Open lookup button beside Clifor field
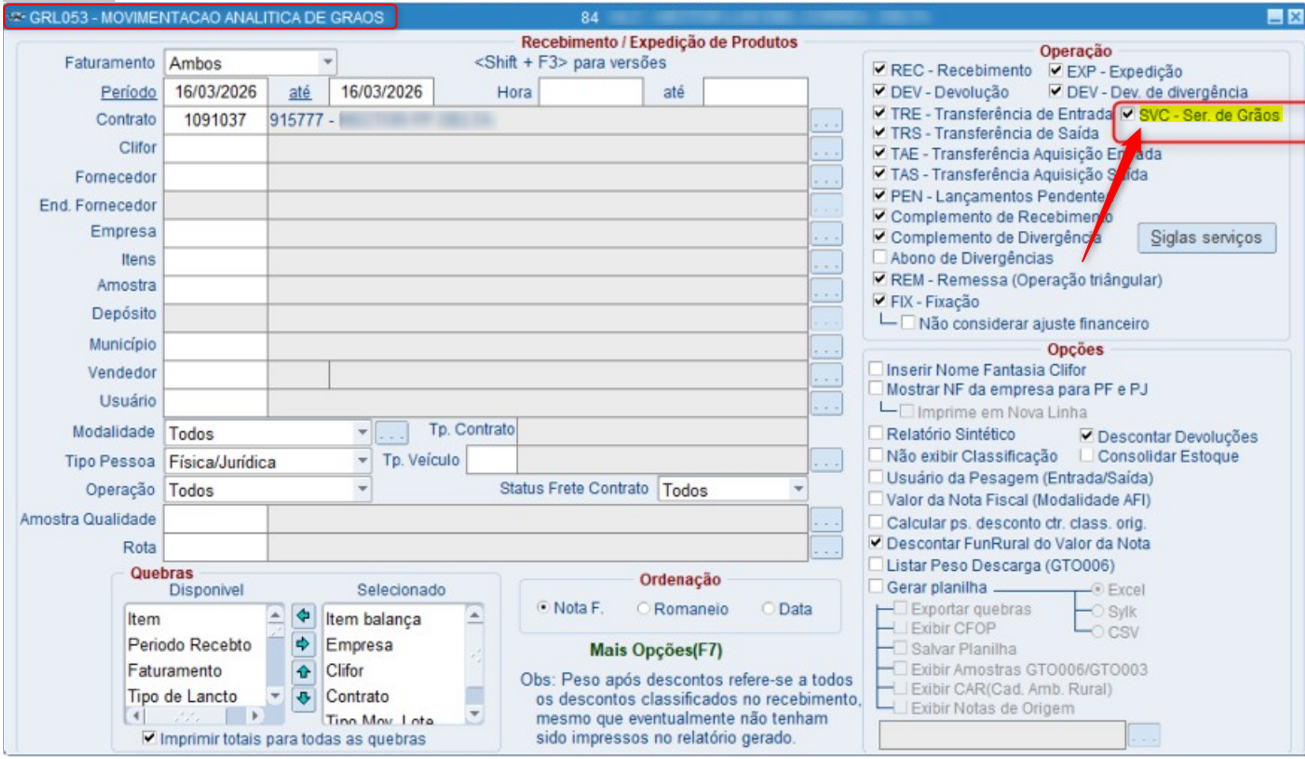Viewport: 1305px width, 759px height. pos(826,150)
